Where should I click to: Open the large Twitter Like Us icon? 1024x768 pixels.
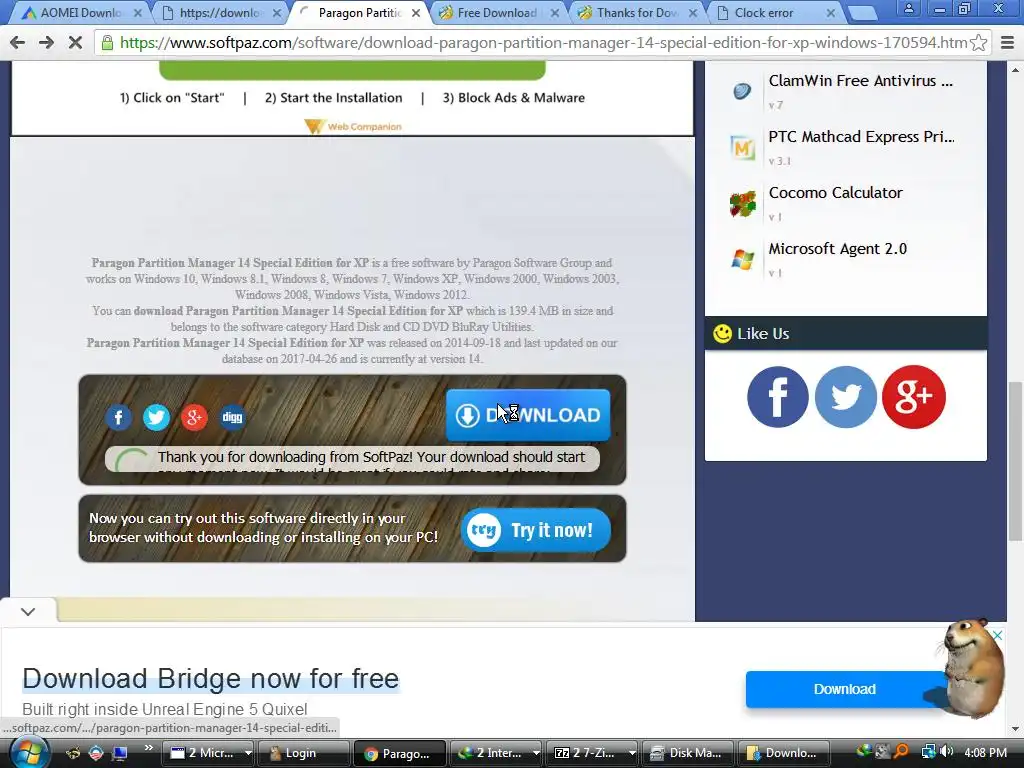846,396
